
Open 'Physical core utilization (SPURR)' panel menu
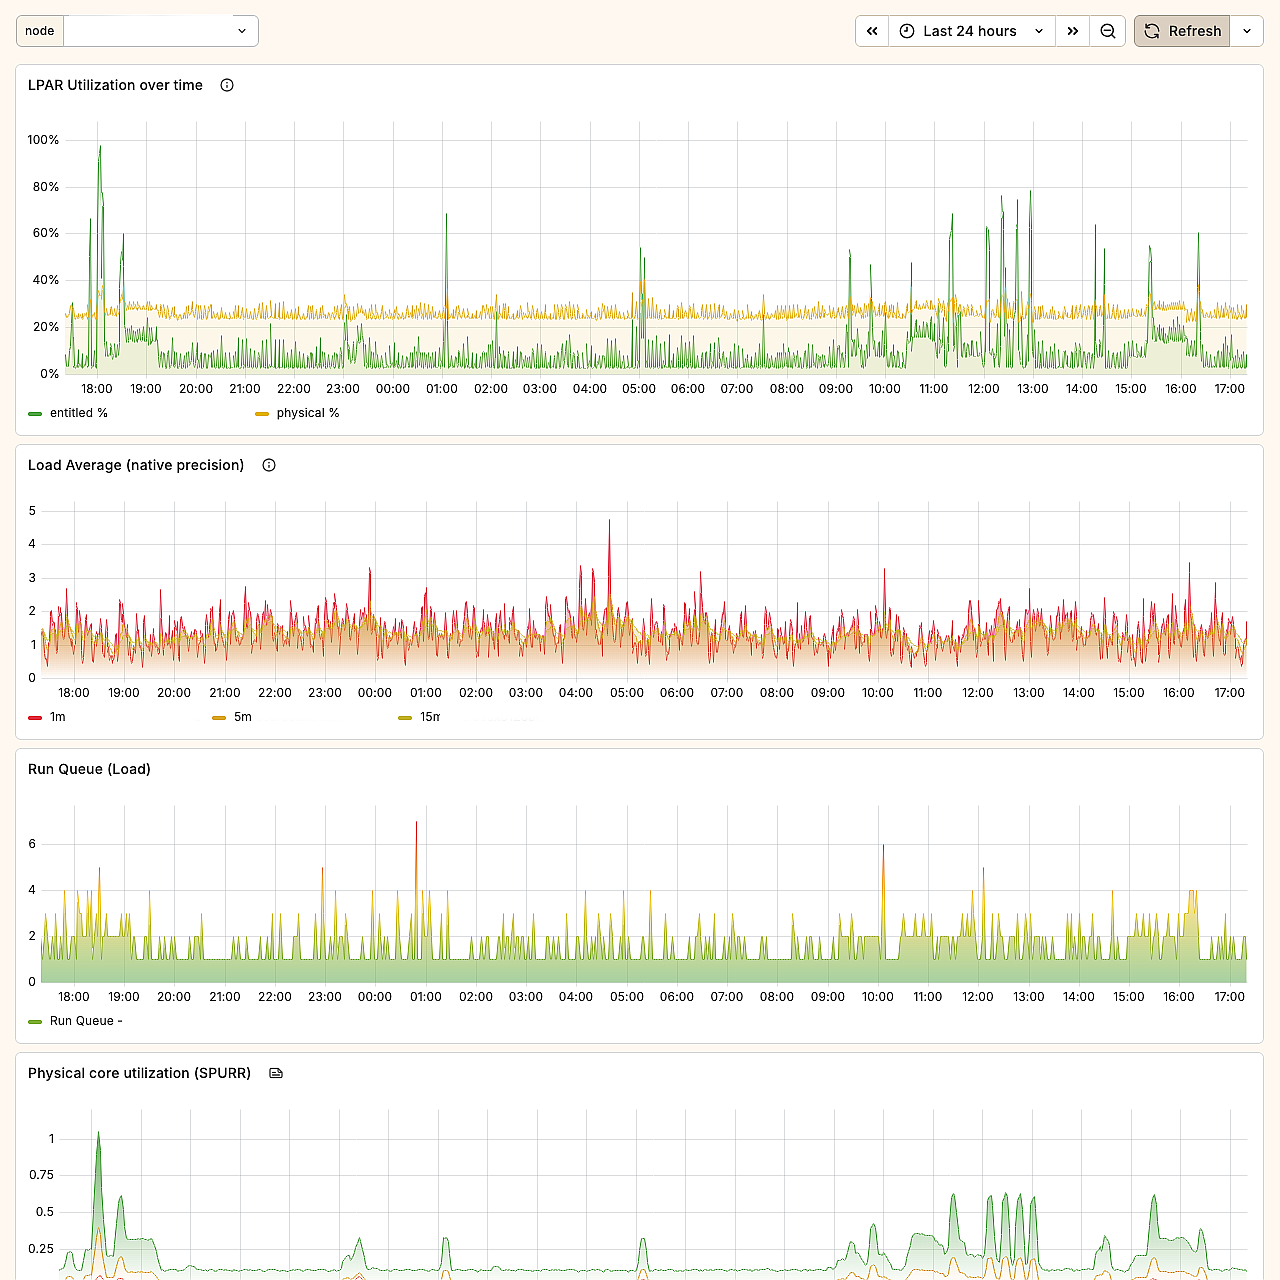[139, 1073]
